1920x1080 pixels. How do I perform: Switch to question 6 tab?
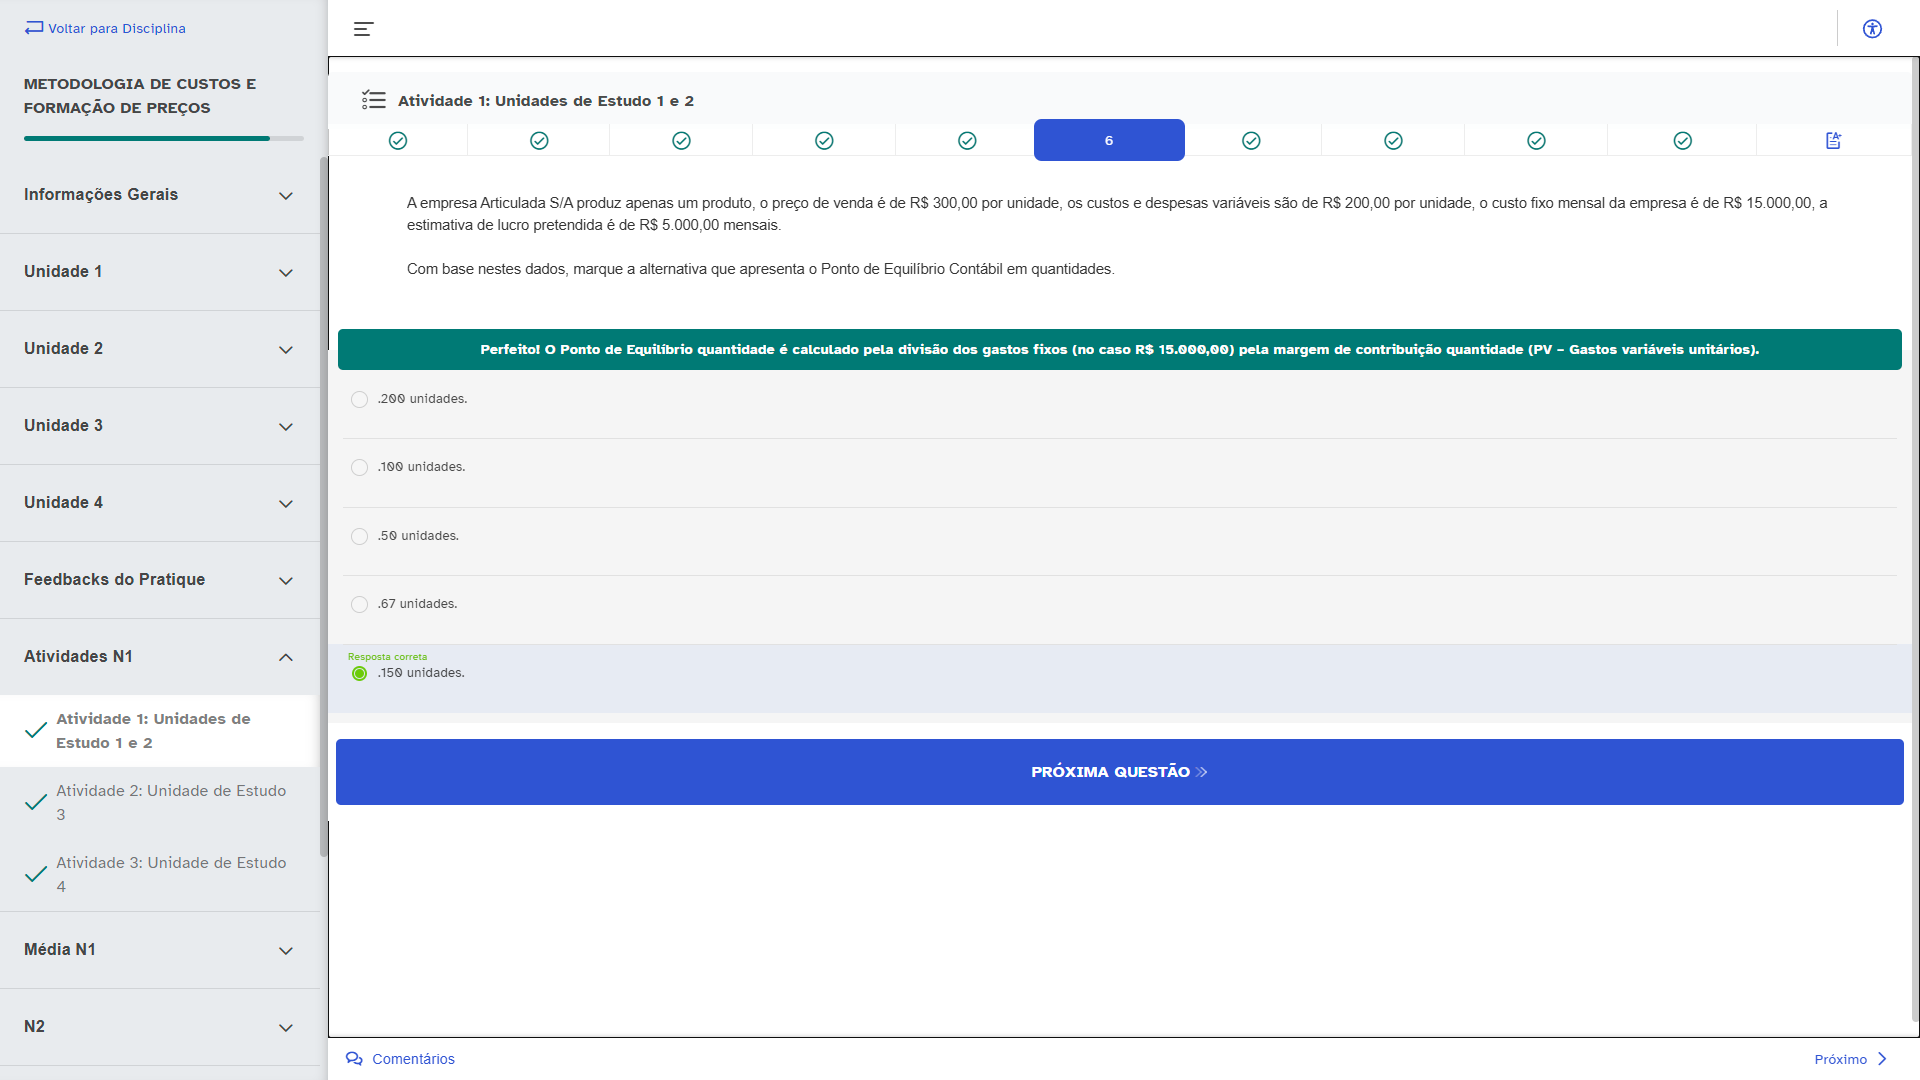(x=1108, y=141)
